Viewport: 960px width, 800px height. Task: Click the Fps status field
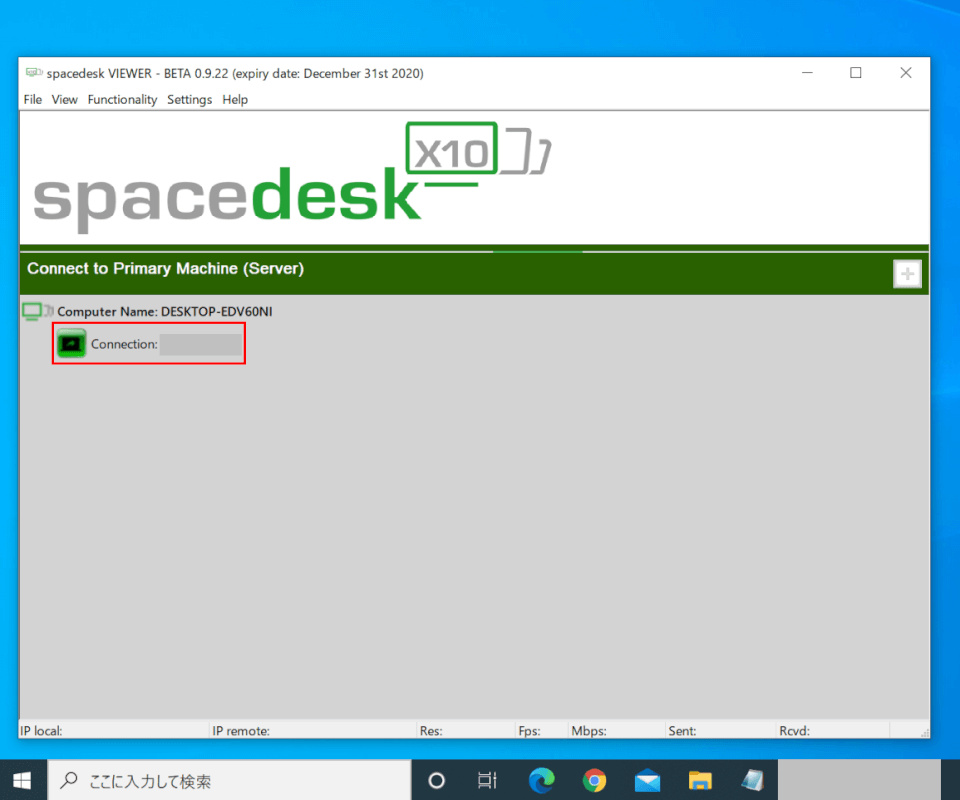pos(542,730)
